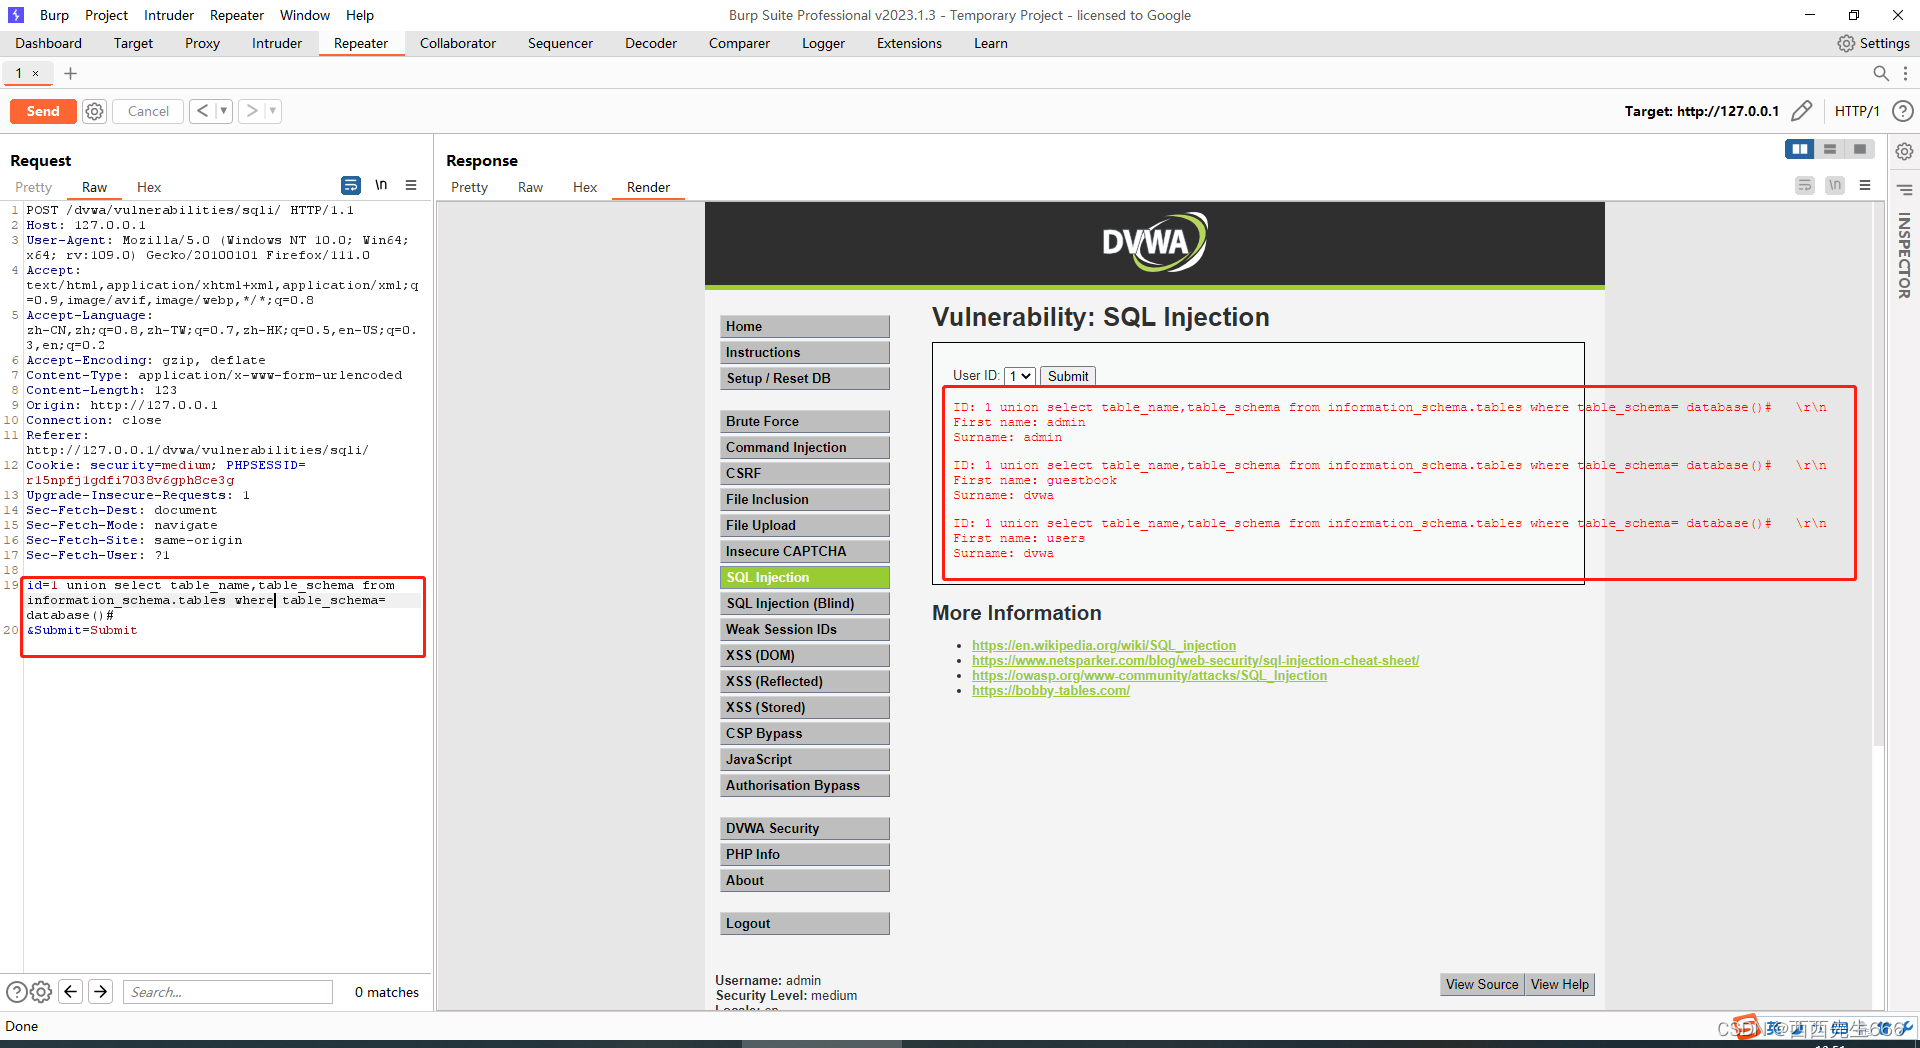The height and width of the screenshot is (1048, 1920).
Task: Open the Collaborator tool tab
Action: click(458, 43)
